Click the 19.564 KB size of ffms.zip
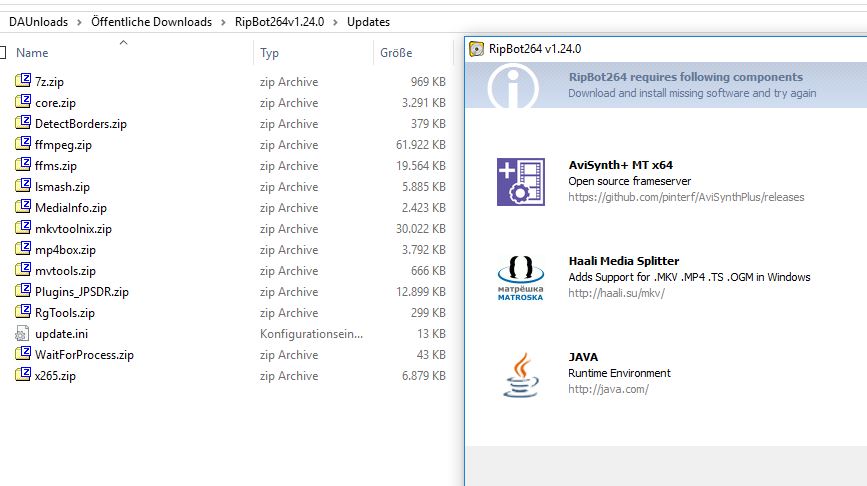867x486 pixels. pos(421,166)
